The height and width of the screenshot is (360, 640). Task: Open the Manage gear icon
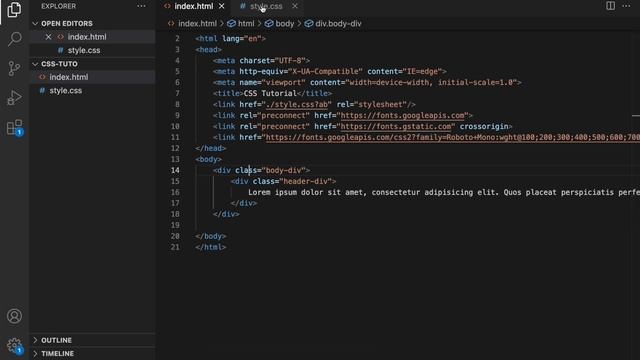[14, 345]
